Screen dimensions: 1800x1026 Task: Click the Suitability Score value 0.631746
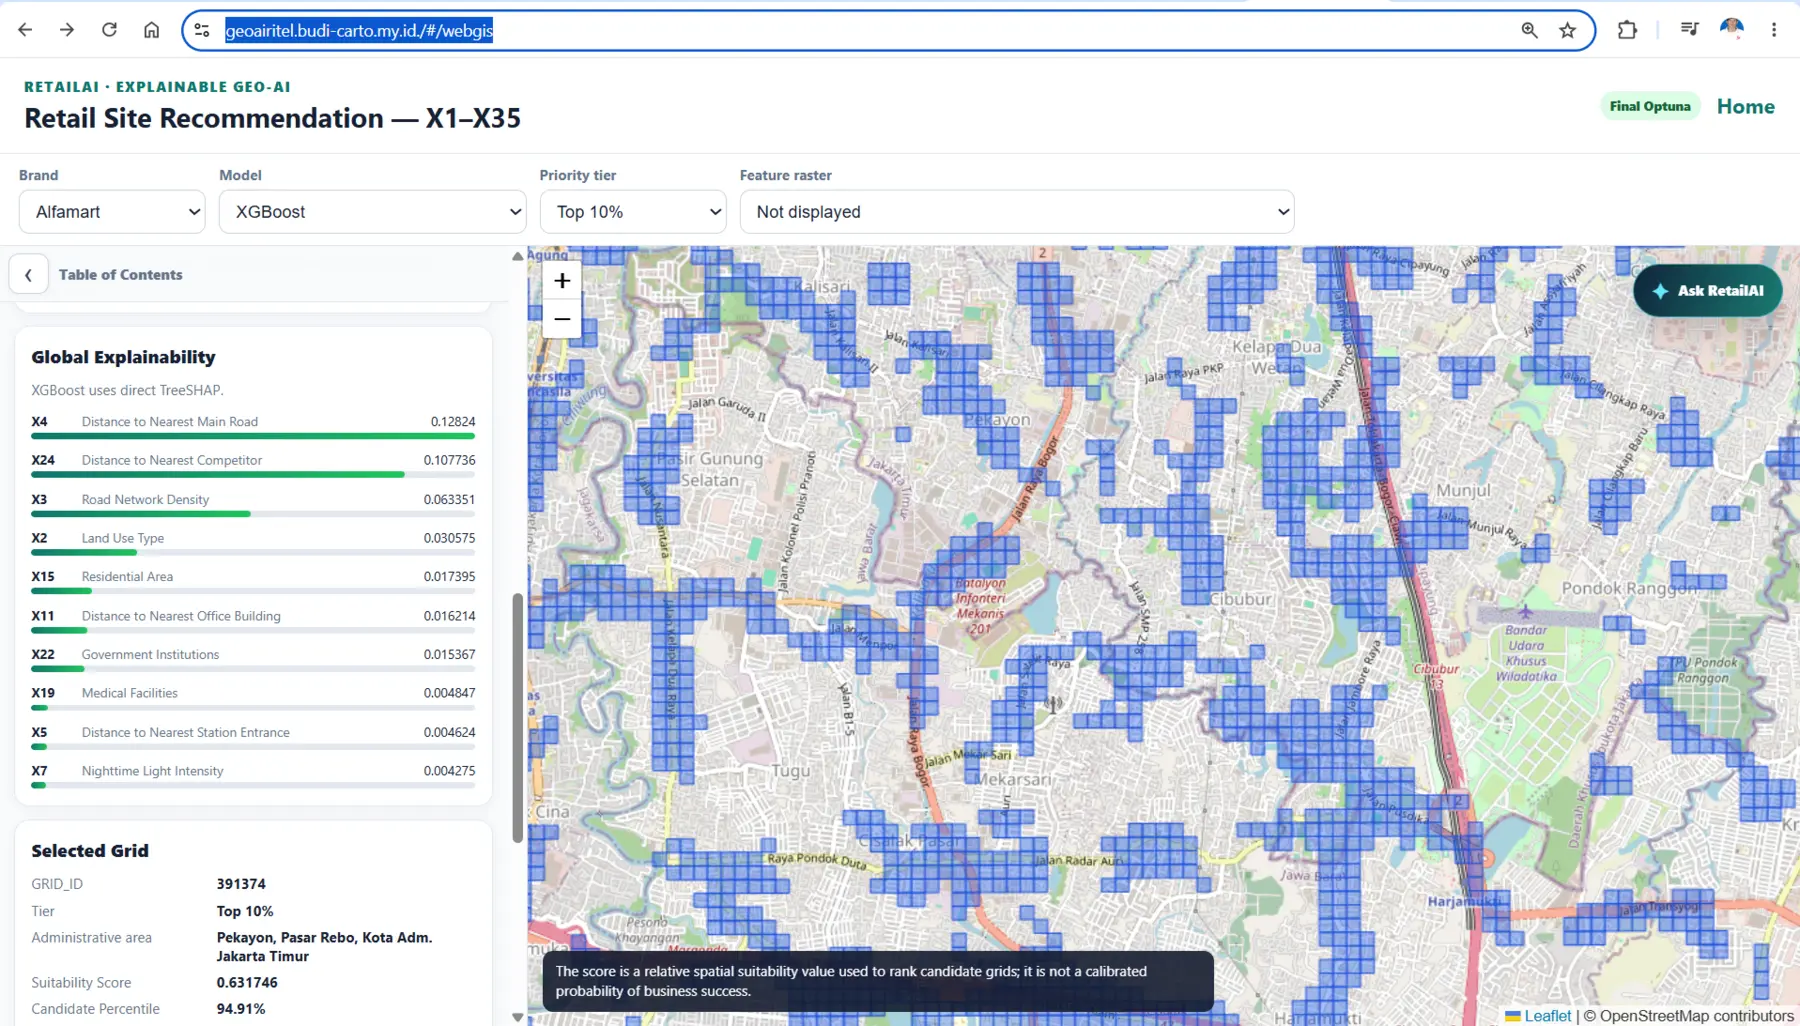[x=247, y=983]
